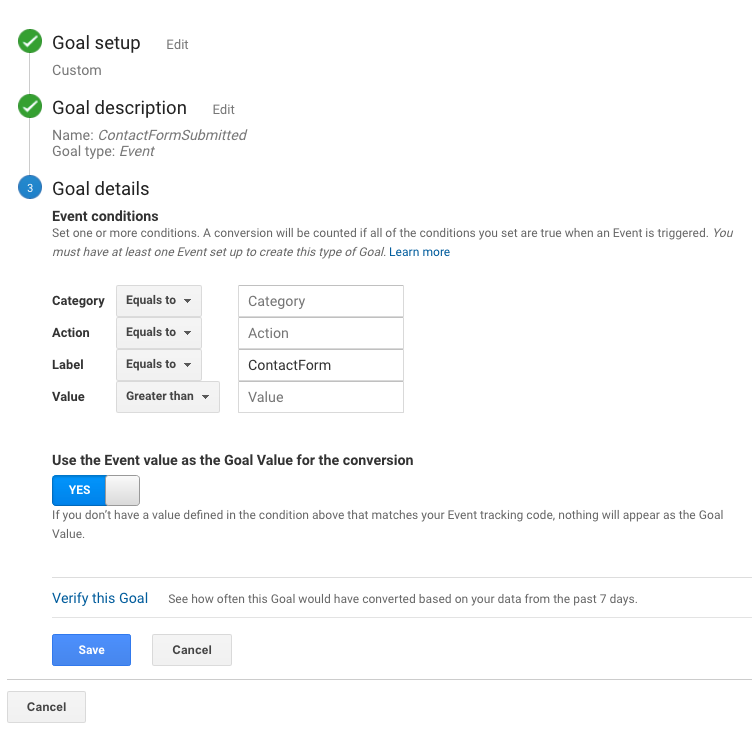Viewport: 752px width, 743px height.
Task: Focus the Category input field
Action: tap(321, 301)
